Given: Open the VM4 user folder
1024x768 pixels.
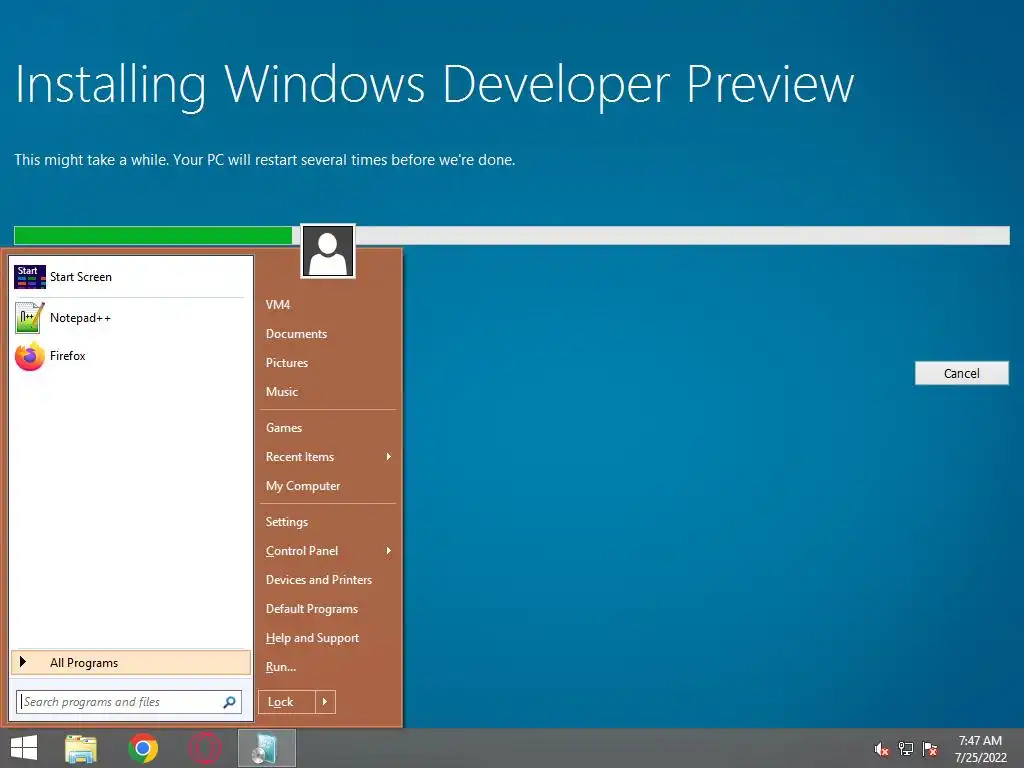Looking at the screenshot, I should [x=278, y=304].
